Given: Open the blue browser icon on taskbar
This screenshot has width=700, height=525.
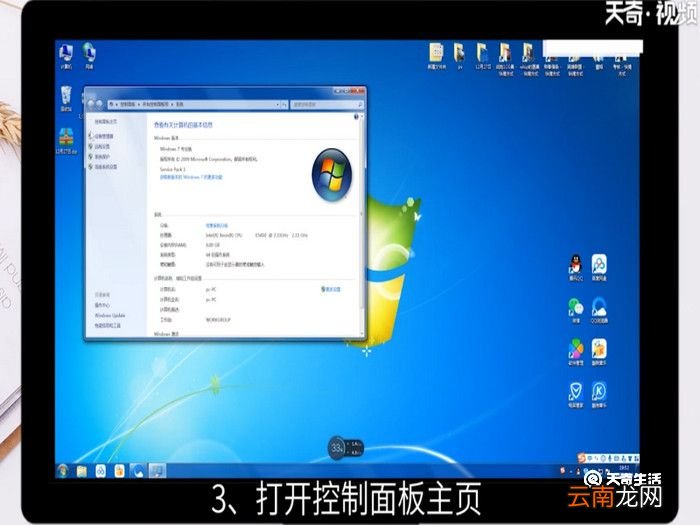Looking at the screenshot, I should [x=138, y=471].
